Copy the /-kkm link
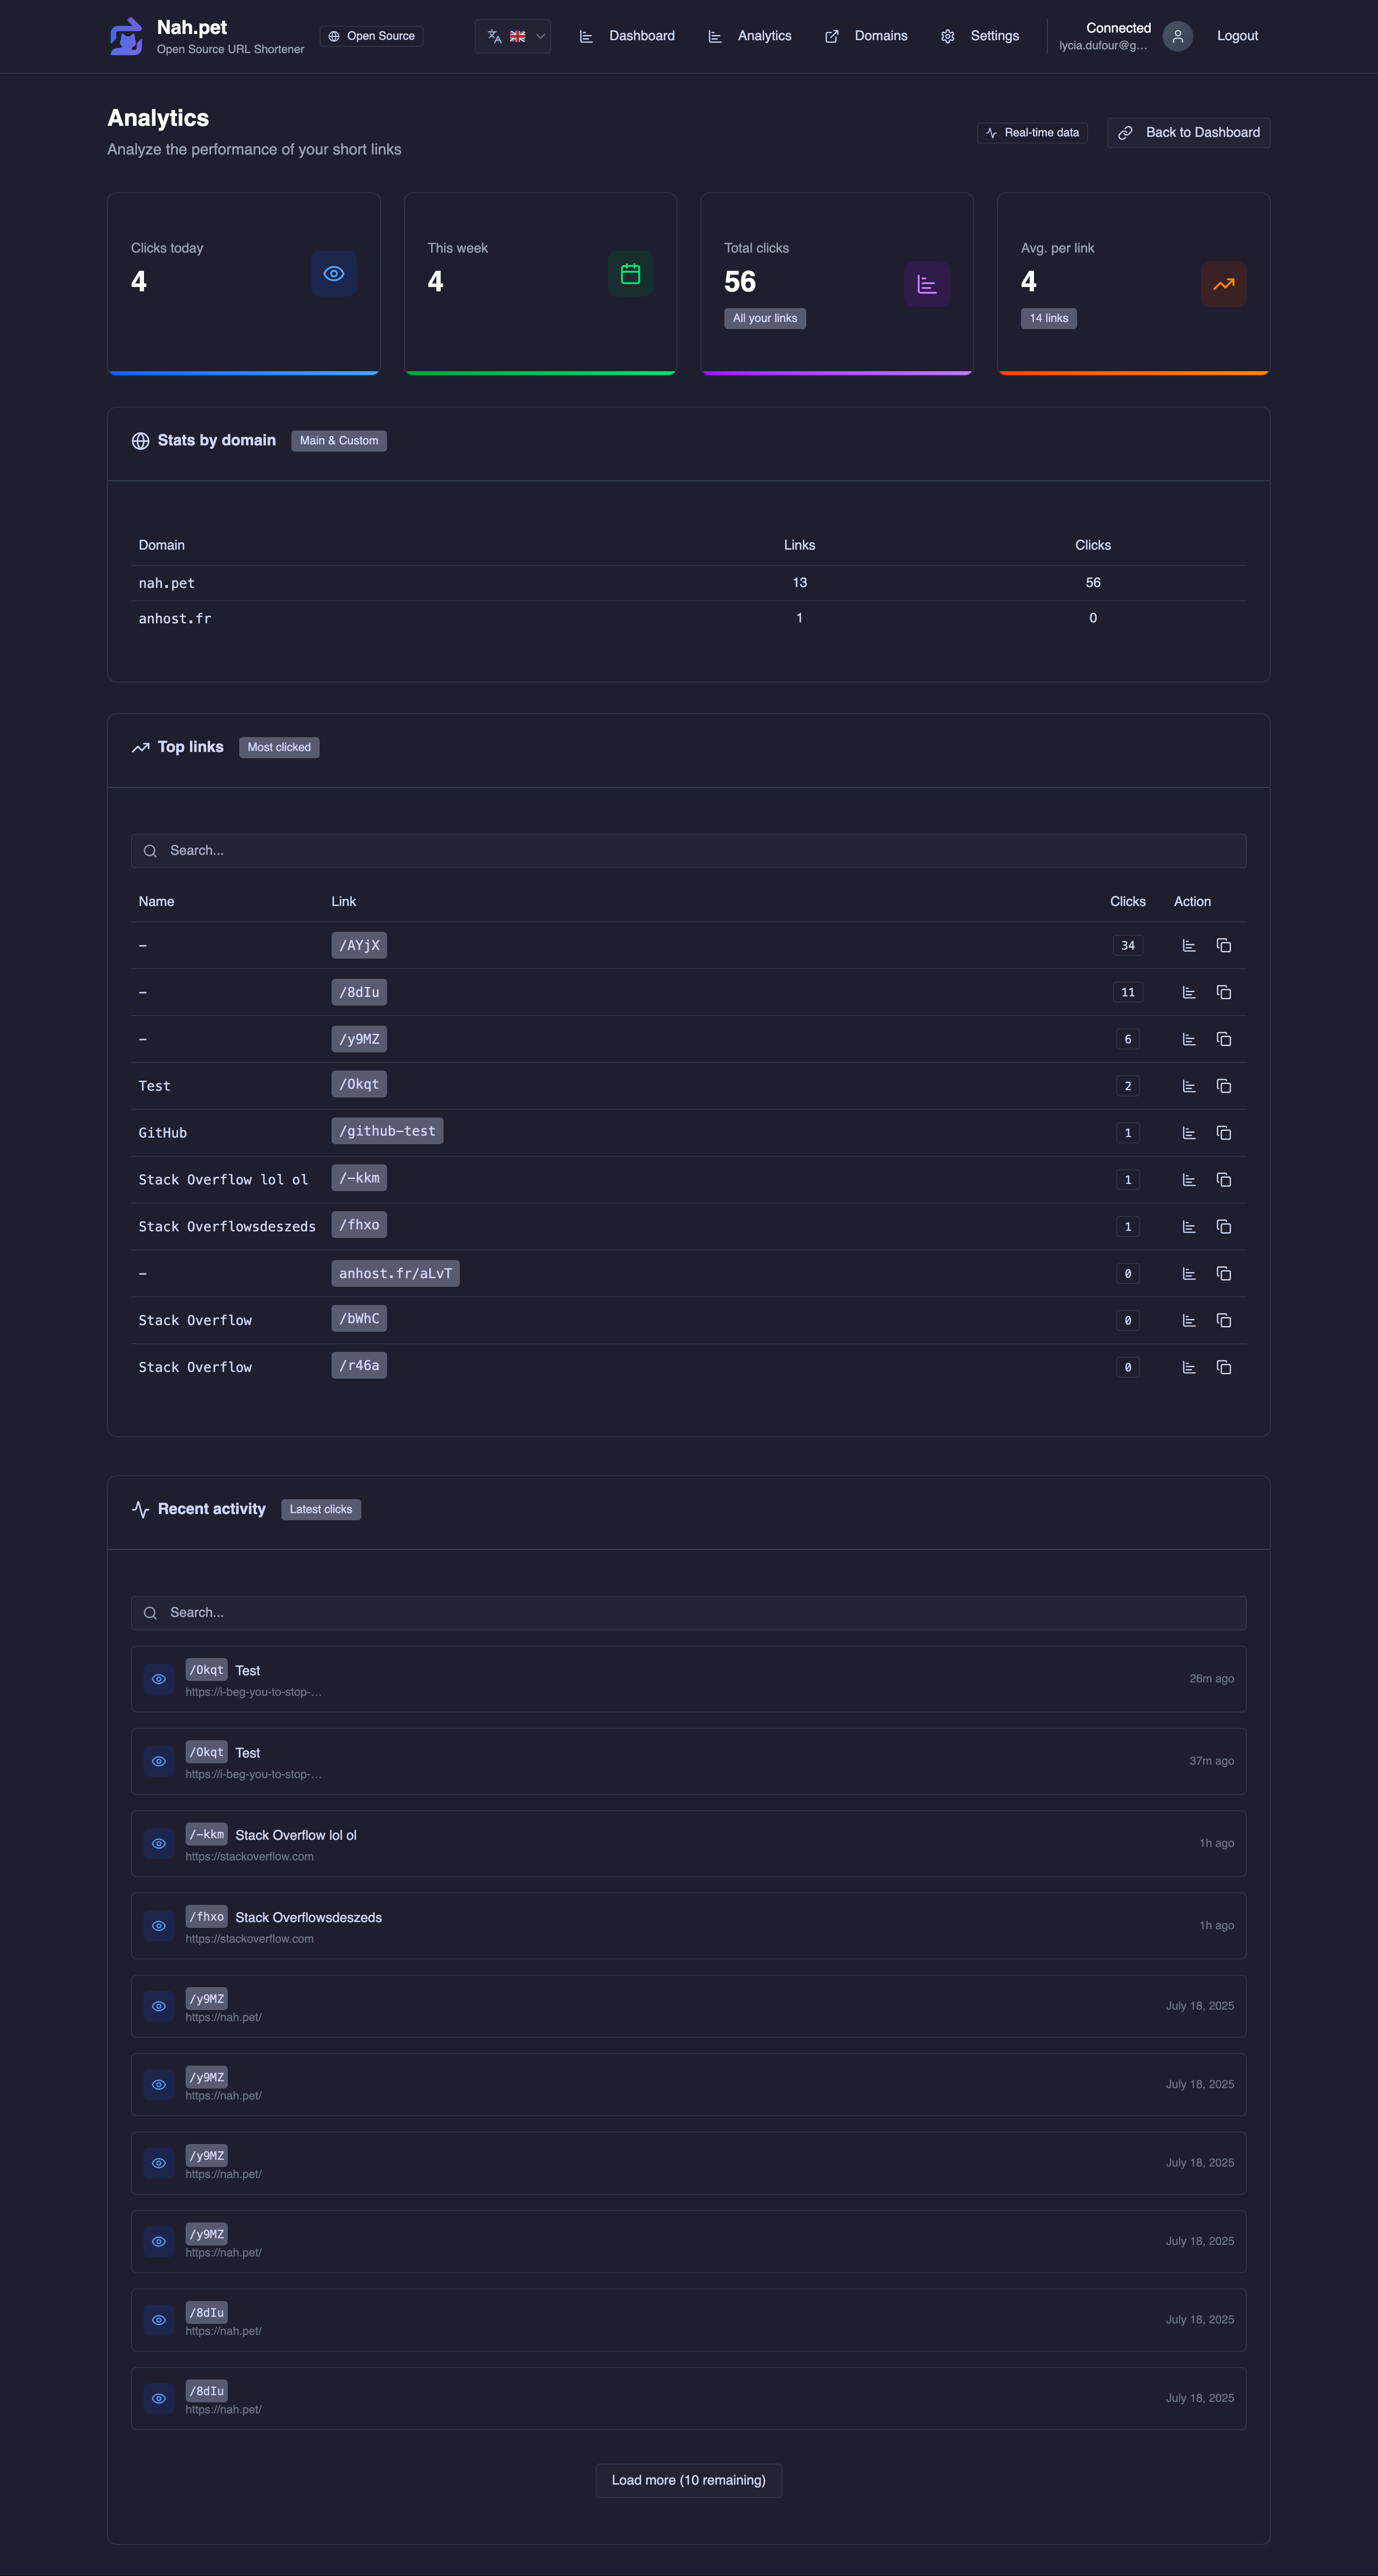1378x2576 pixels. (1223, 1180)
